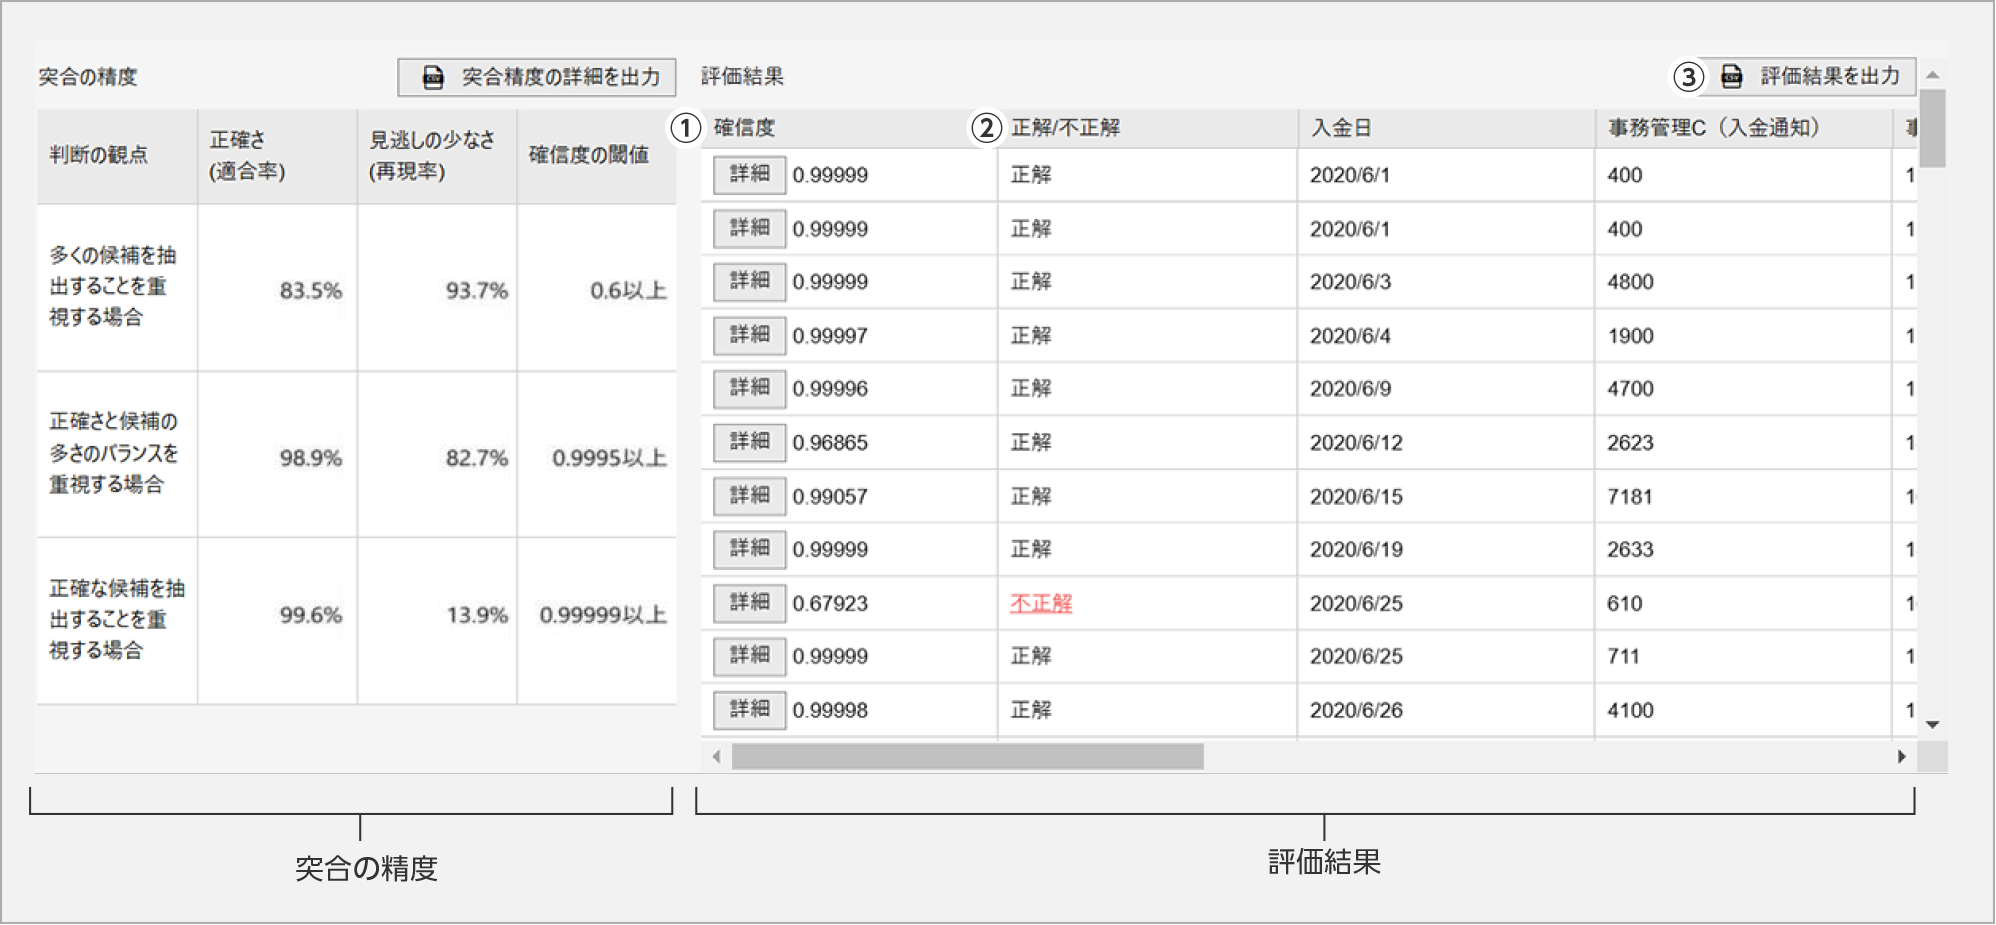Open 詳細 for the first 2020/6/1 entry
This screenshot has width=1996, height=925.
click(x=748, y=174)
